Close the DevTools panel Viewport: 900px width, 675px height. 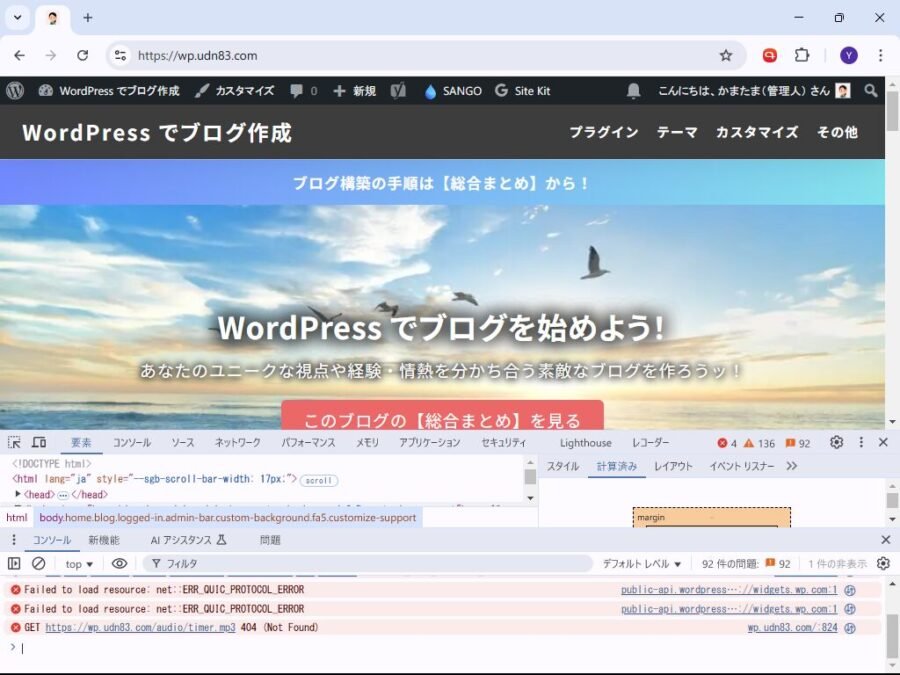click(883, 442)
